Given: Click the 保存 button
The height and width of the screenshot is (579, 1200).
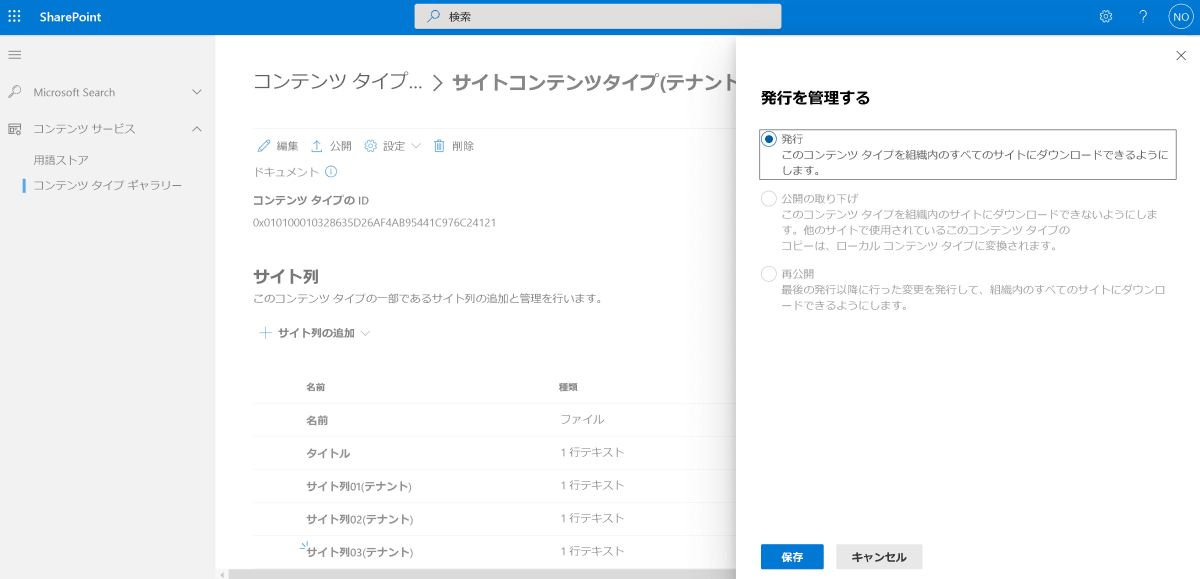Looking at the screenshot, I should click(792, 557).
